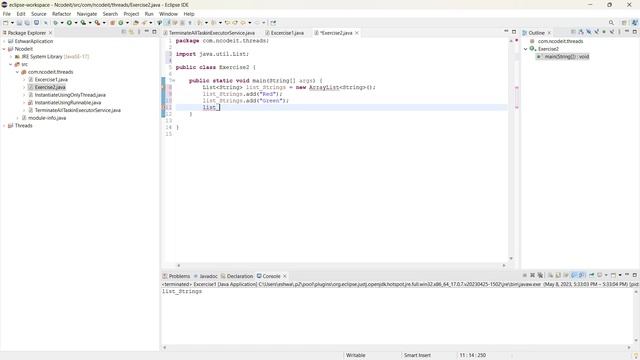This screenshot has width=640, height=360.
Task: Click the Java perspective icon
Action: 635,23
